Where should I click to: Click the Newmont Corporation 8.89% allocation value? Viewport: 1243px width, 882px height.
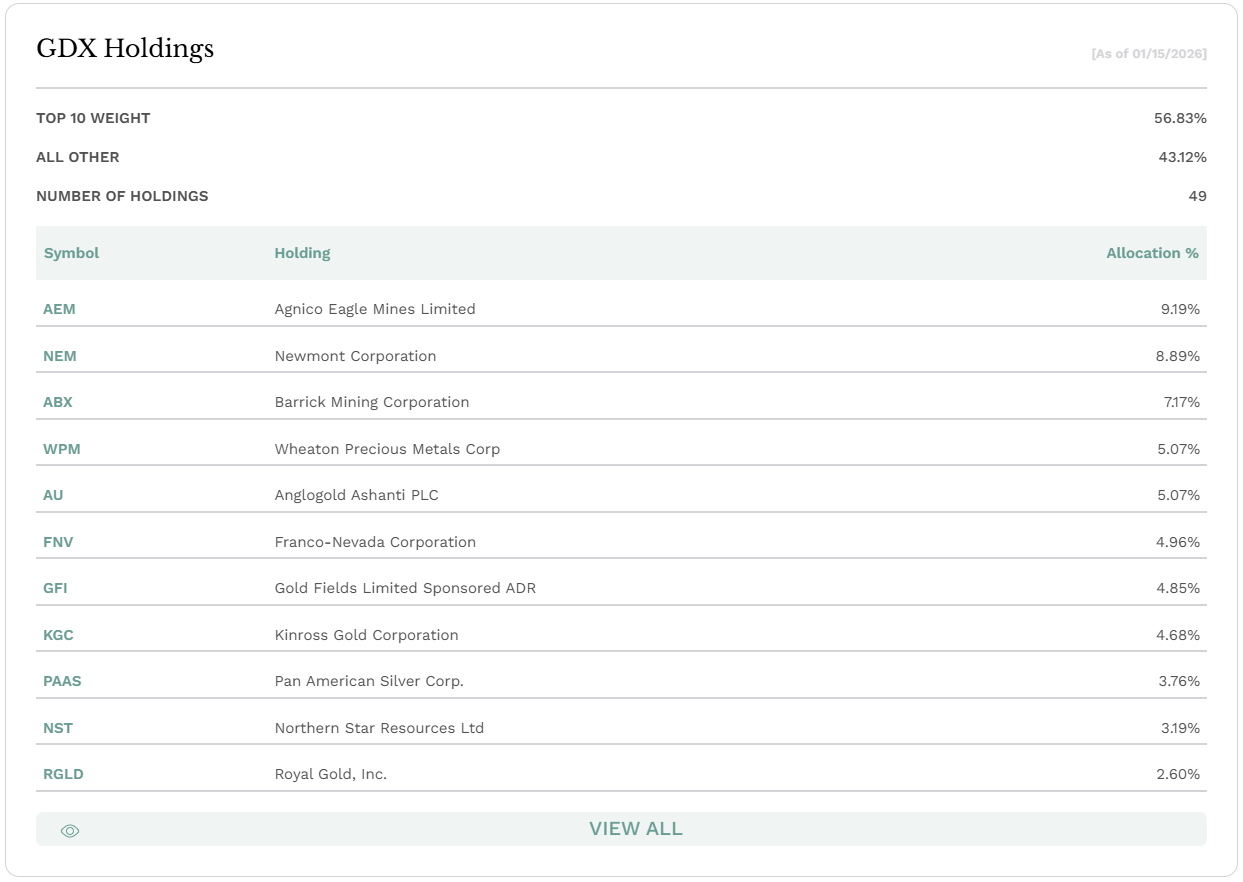(1178, 356)
